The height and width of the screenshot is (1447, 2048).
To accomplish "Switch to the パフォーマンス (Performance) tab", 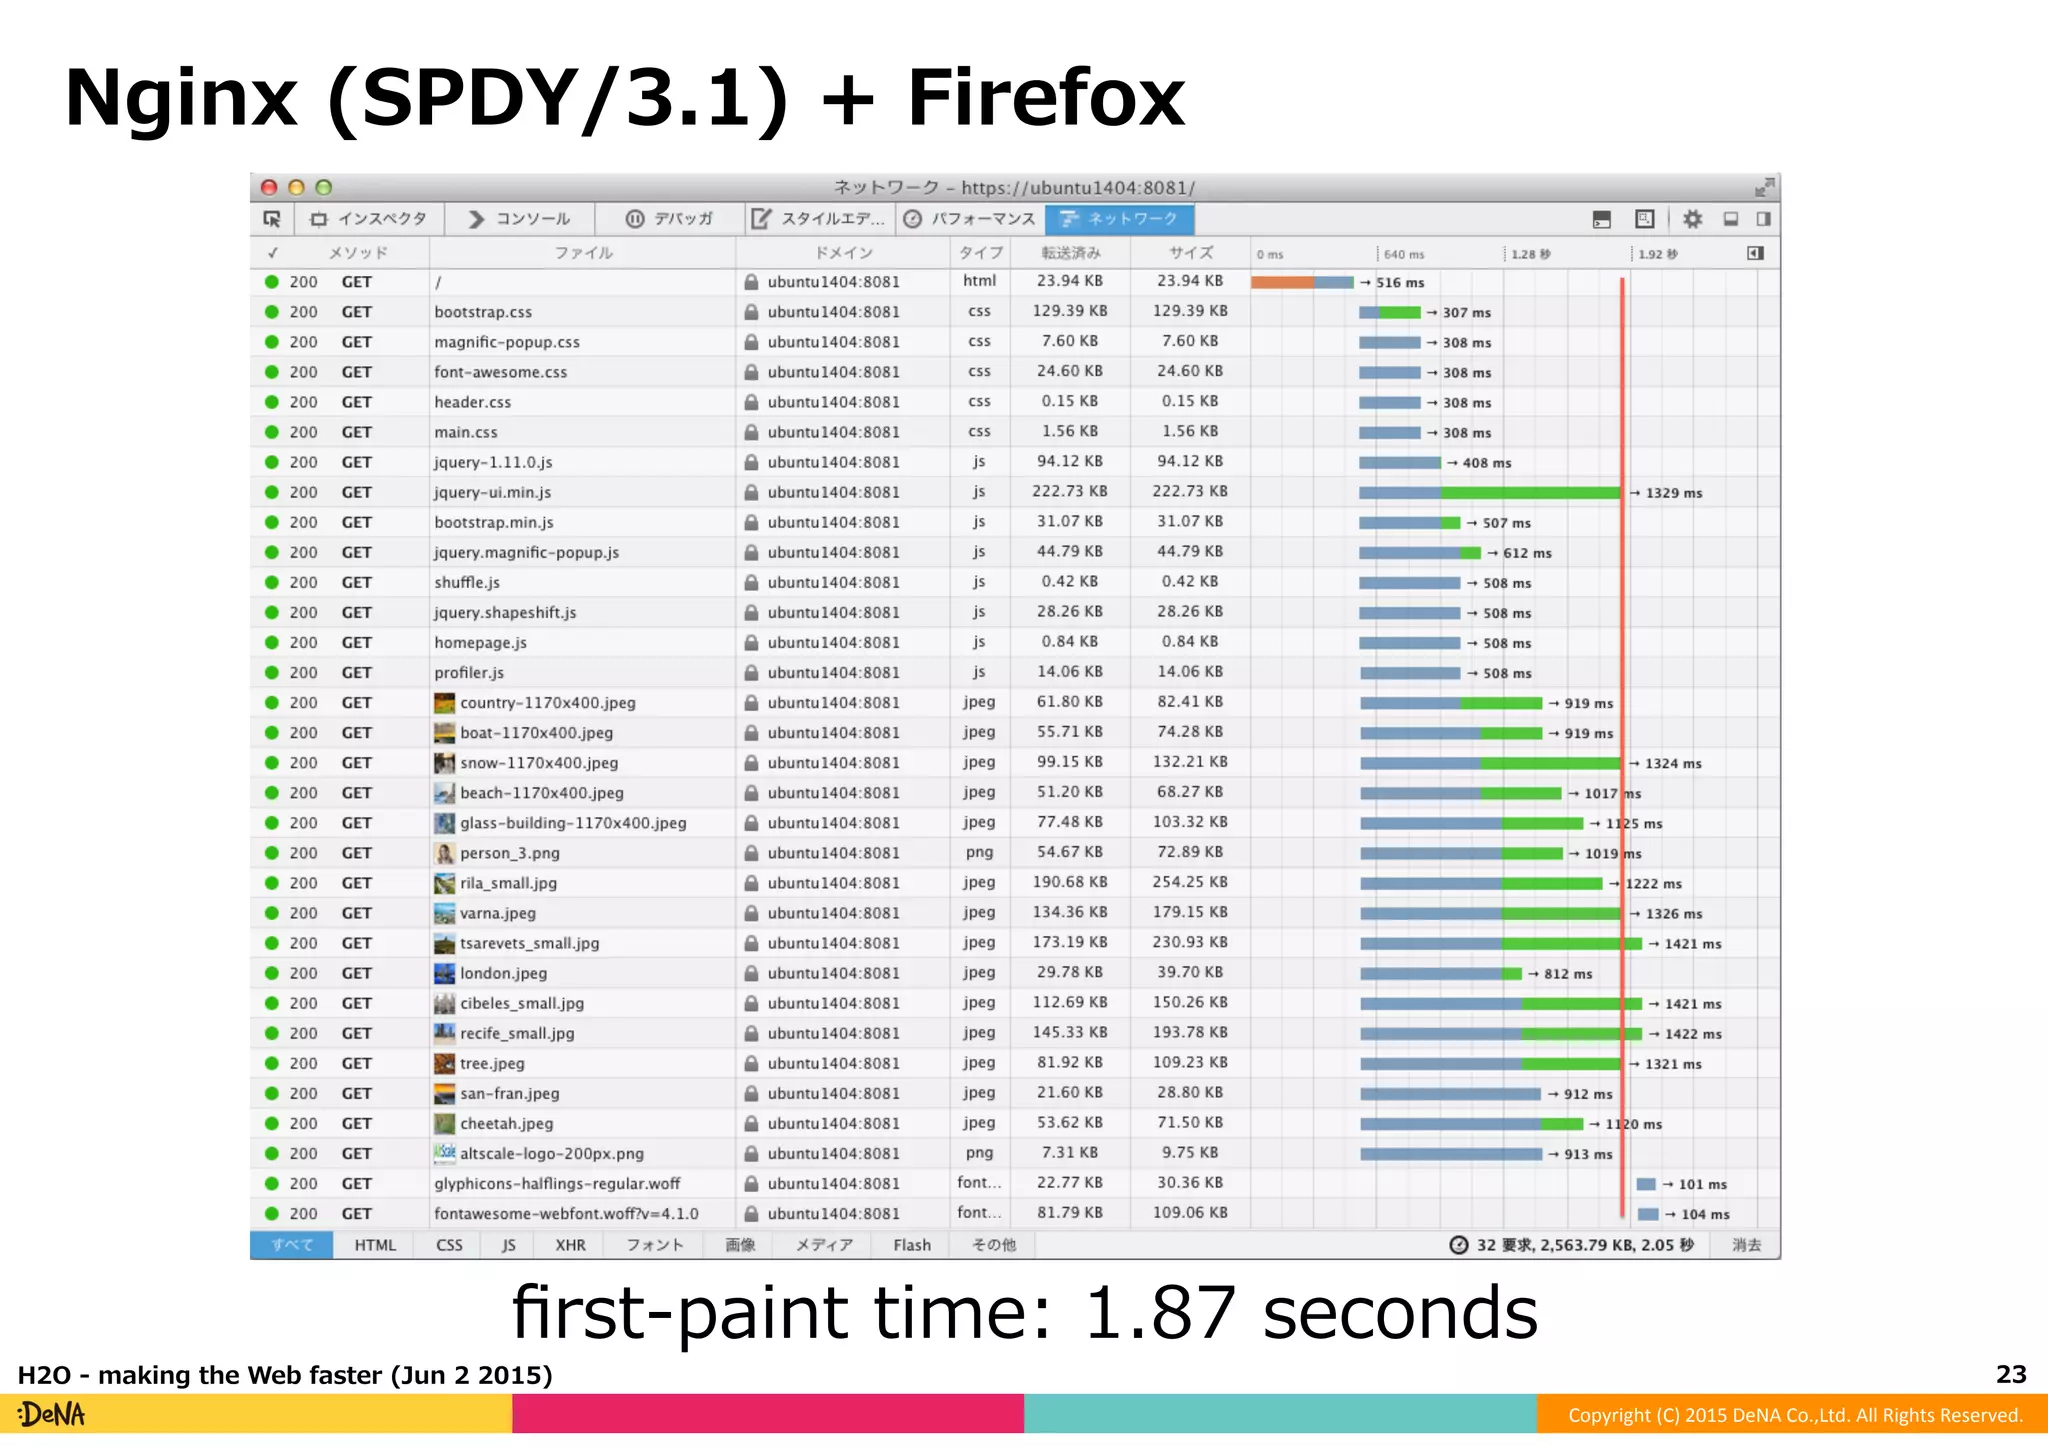I will coord(969,219).
